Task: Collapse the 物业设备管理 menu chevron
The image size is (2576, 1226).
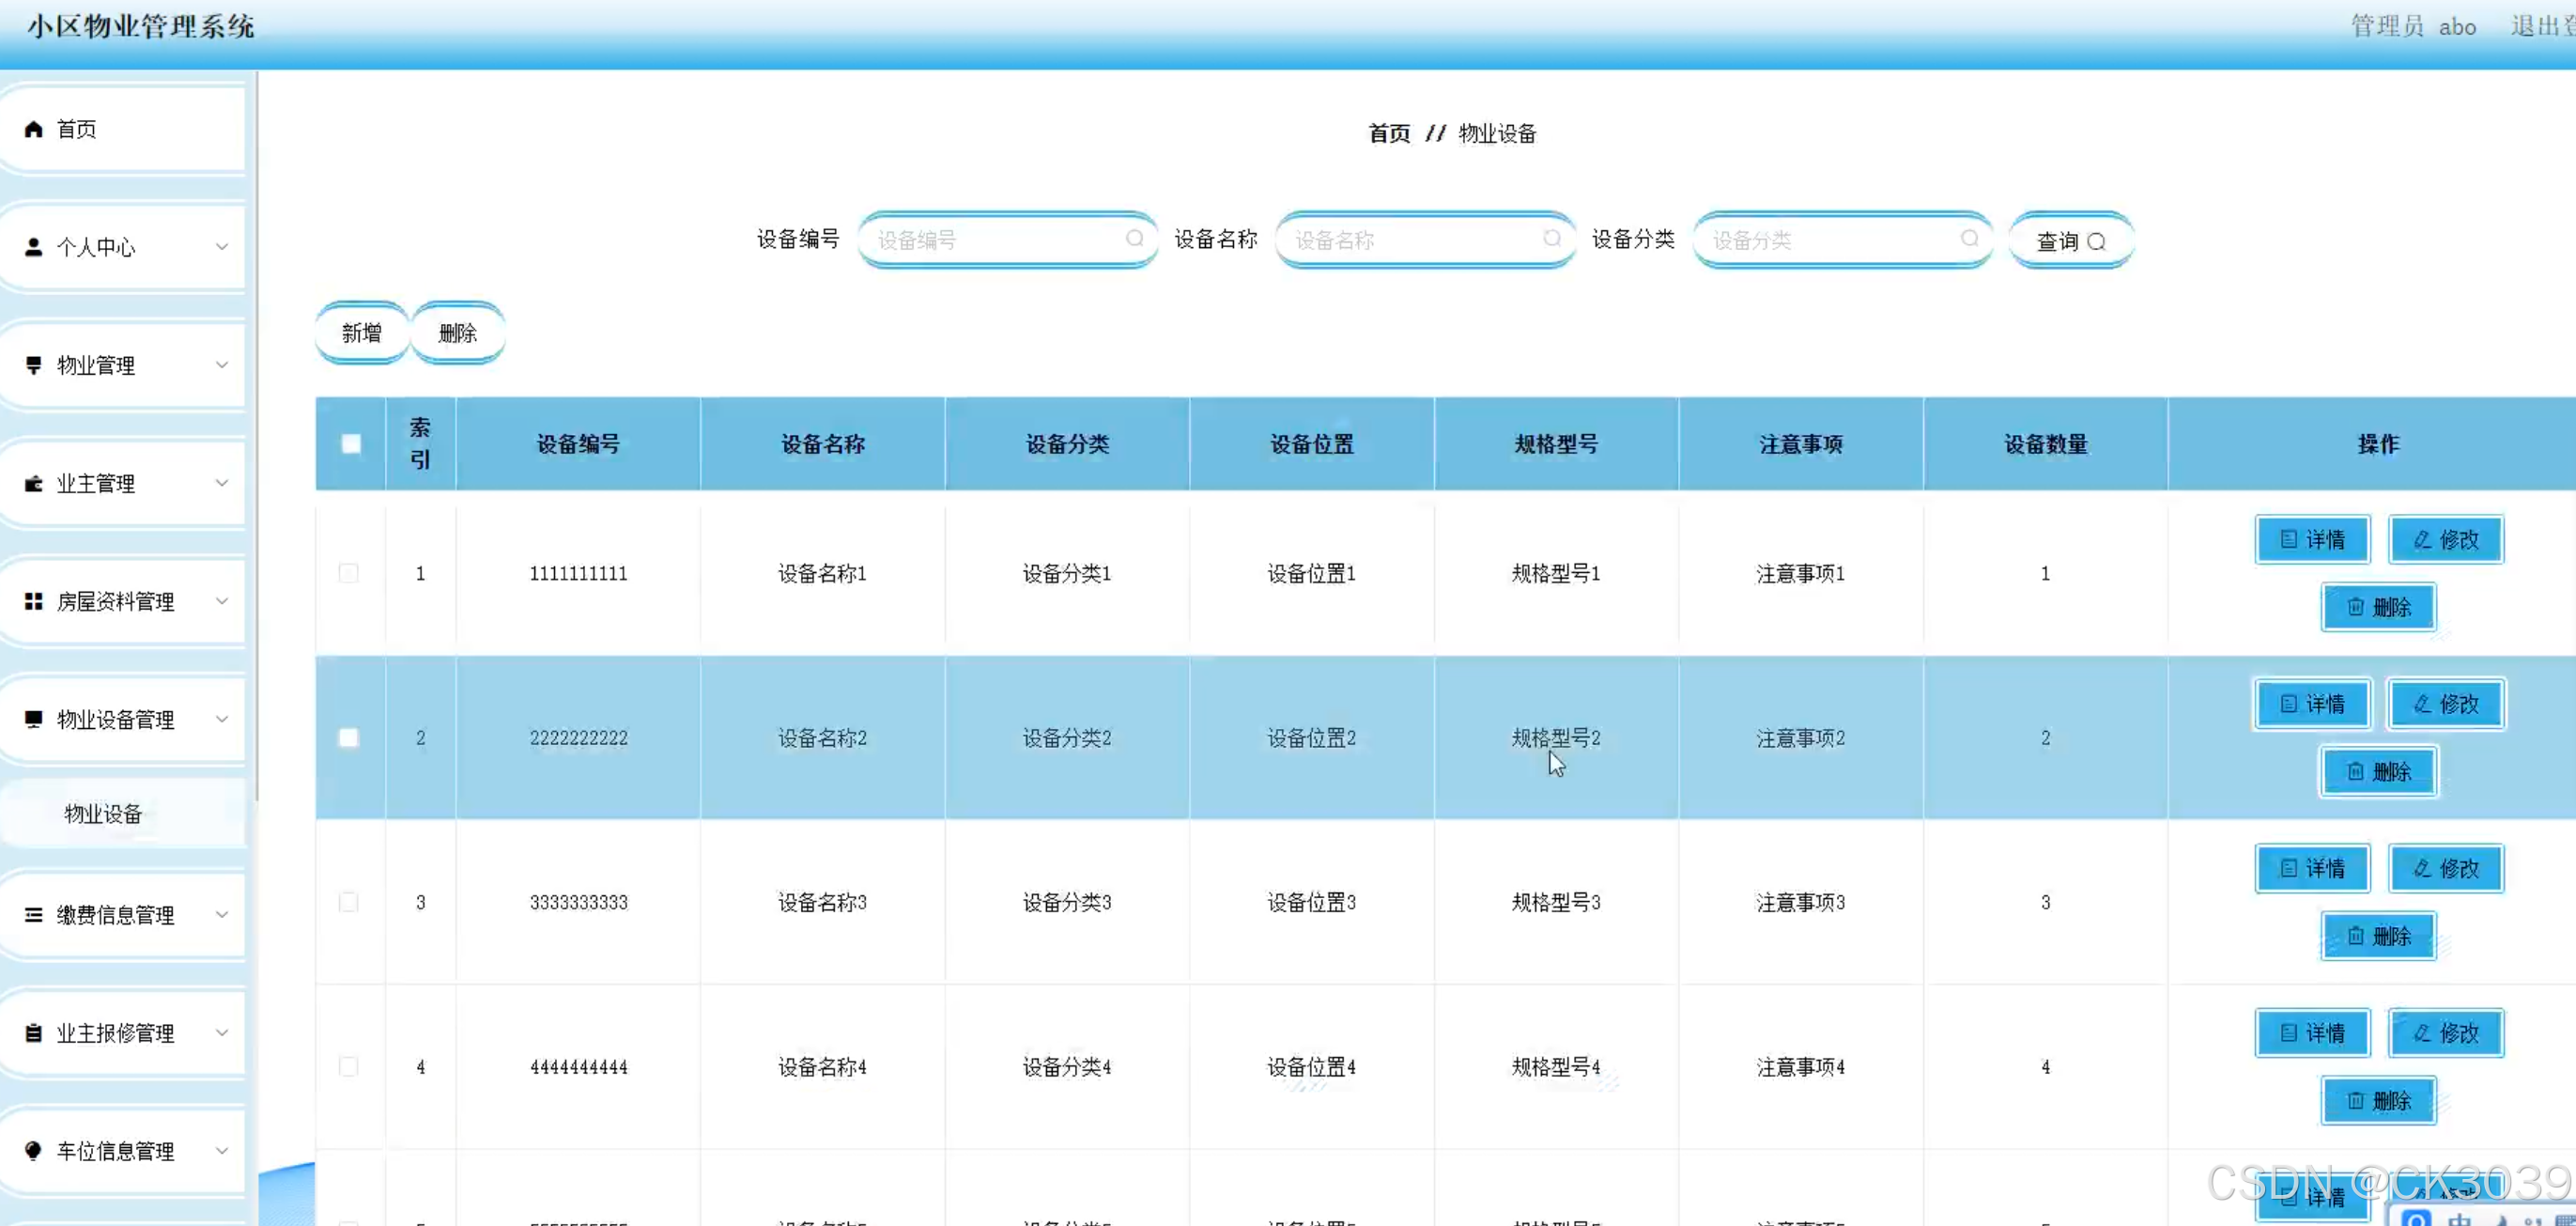Action: pos(222,719)
